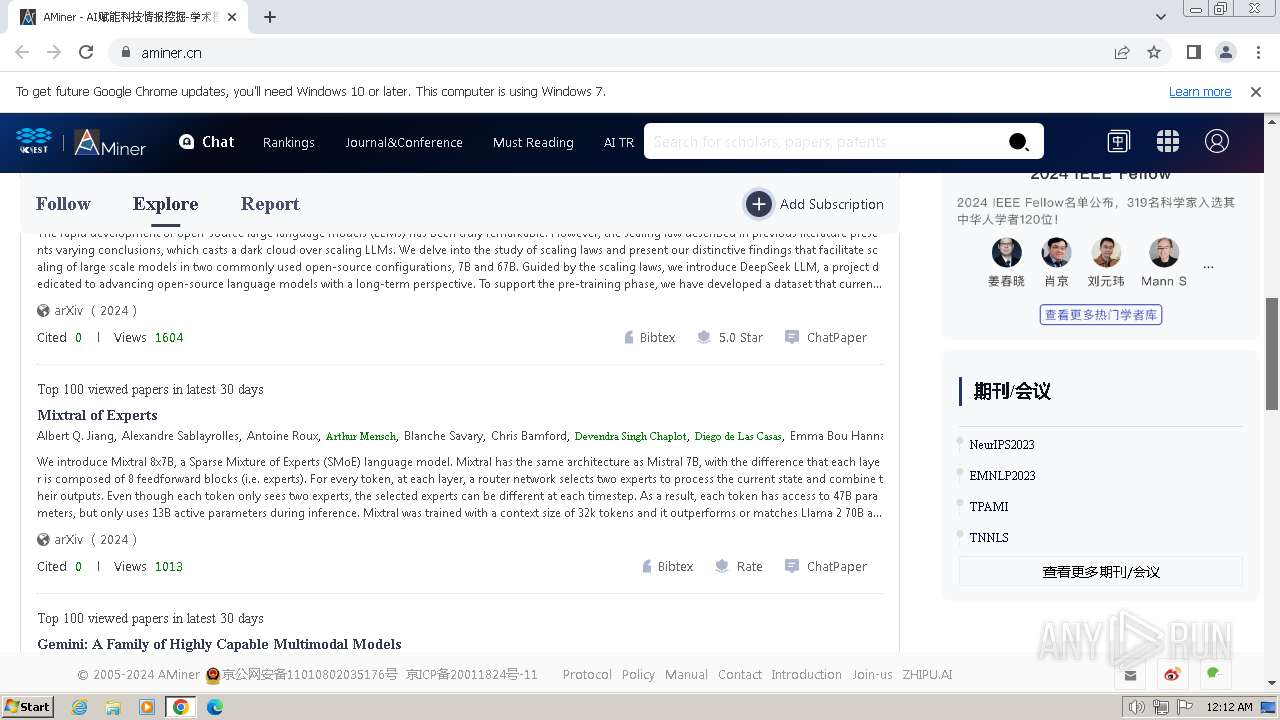
Task: Switch language with the Chinese character icon
Action: (1118, 142)
